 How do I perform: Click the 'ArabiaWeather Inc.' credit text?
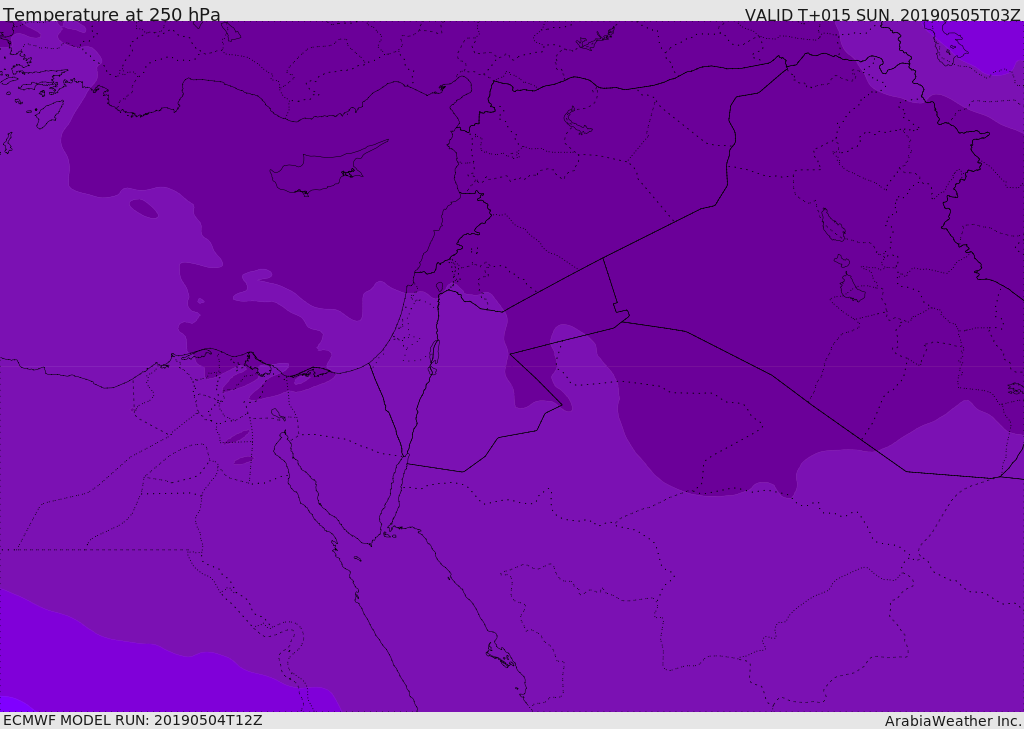[x=952, y=721]
